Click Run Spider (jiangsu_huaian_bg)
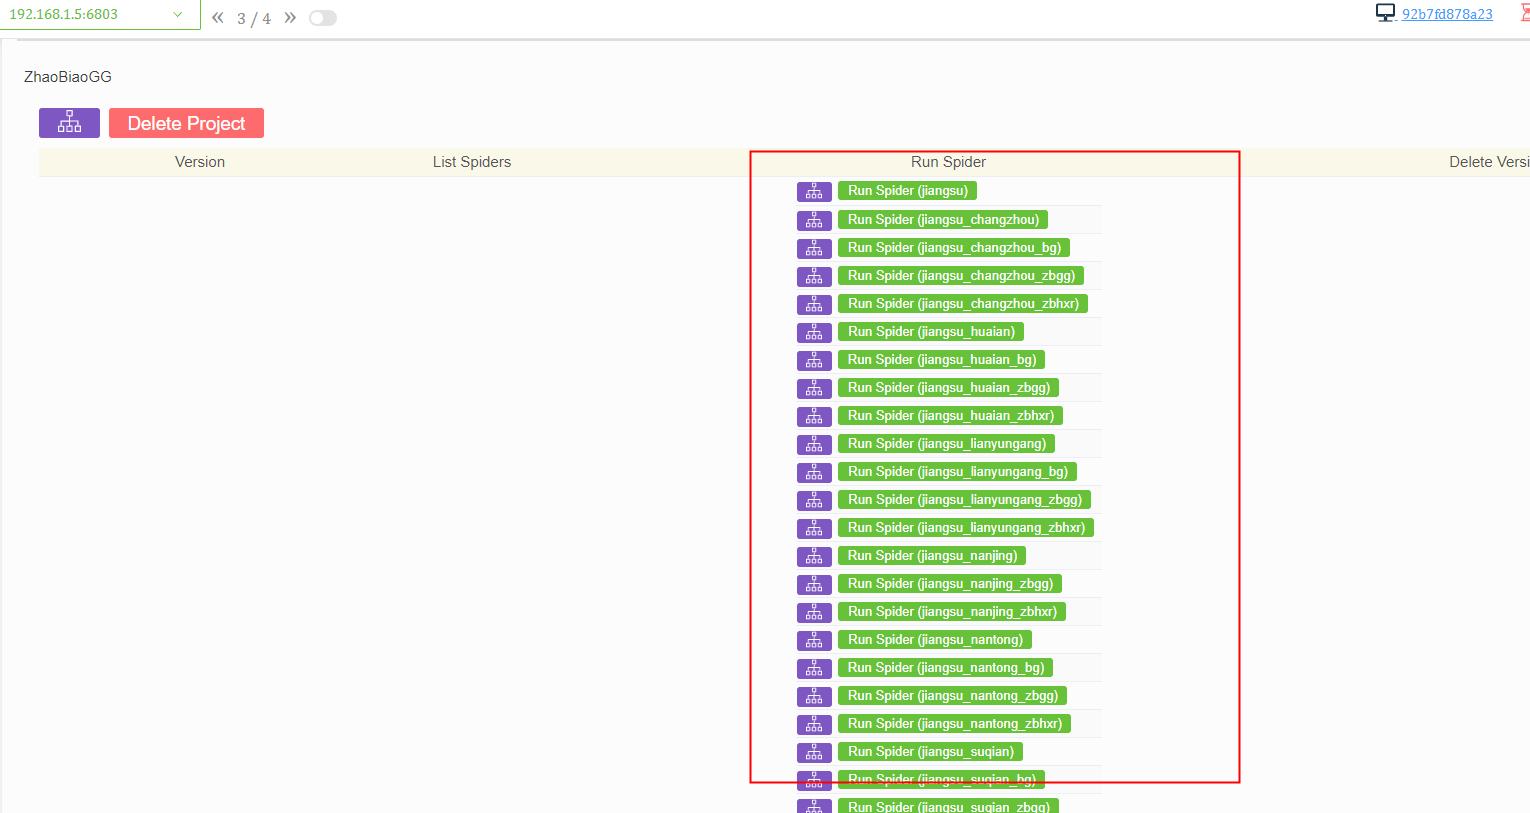Viewport: 1530px width, 813px height. pyautogui.click(x=942, y=360)
